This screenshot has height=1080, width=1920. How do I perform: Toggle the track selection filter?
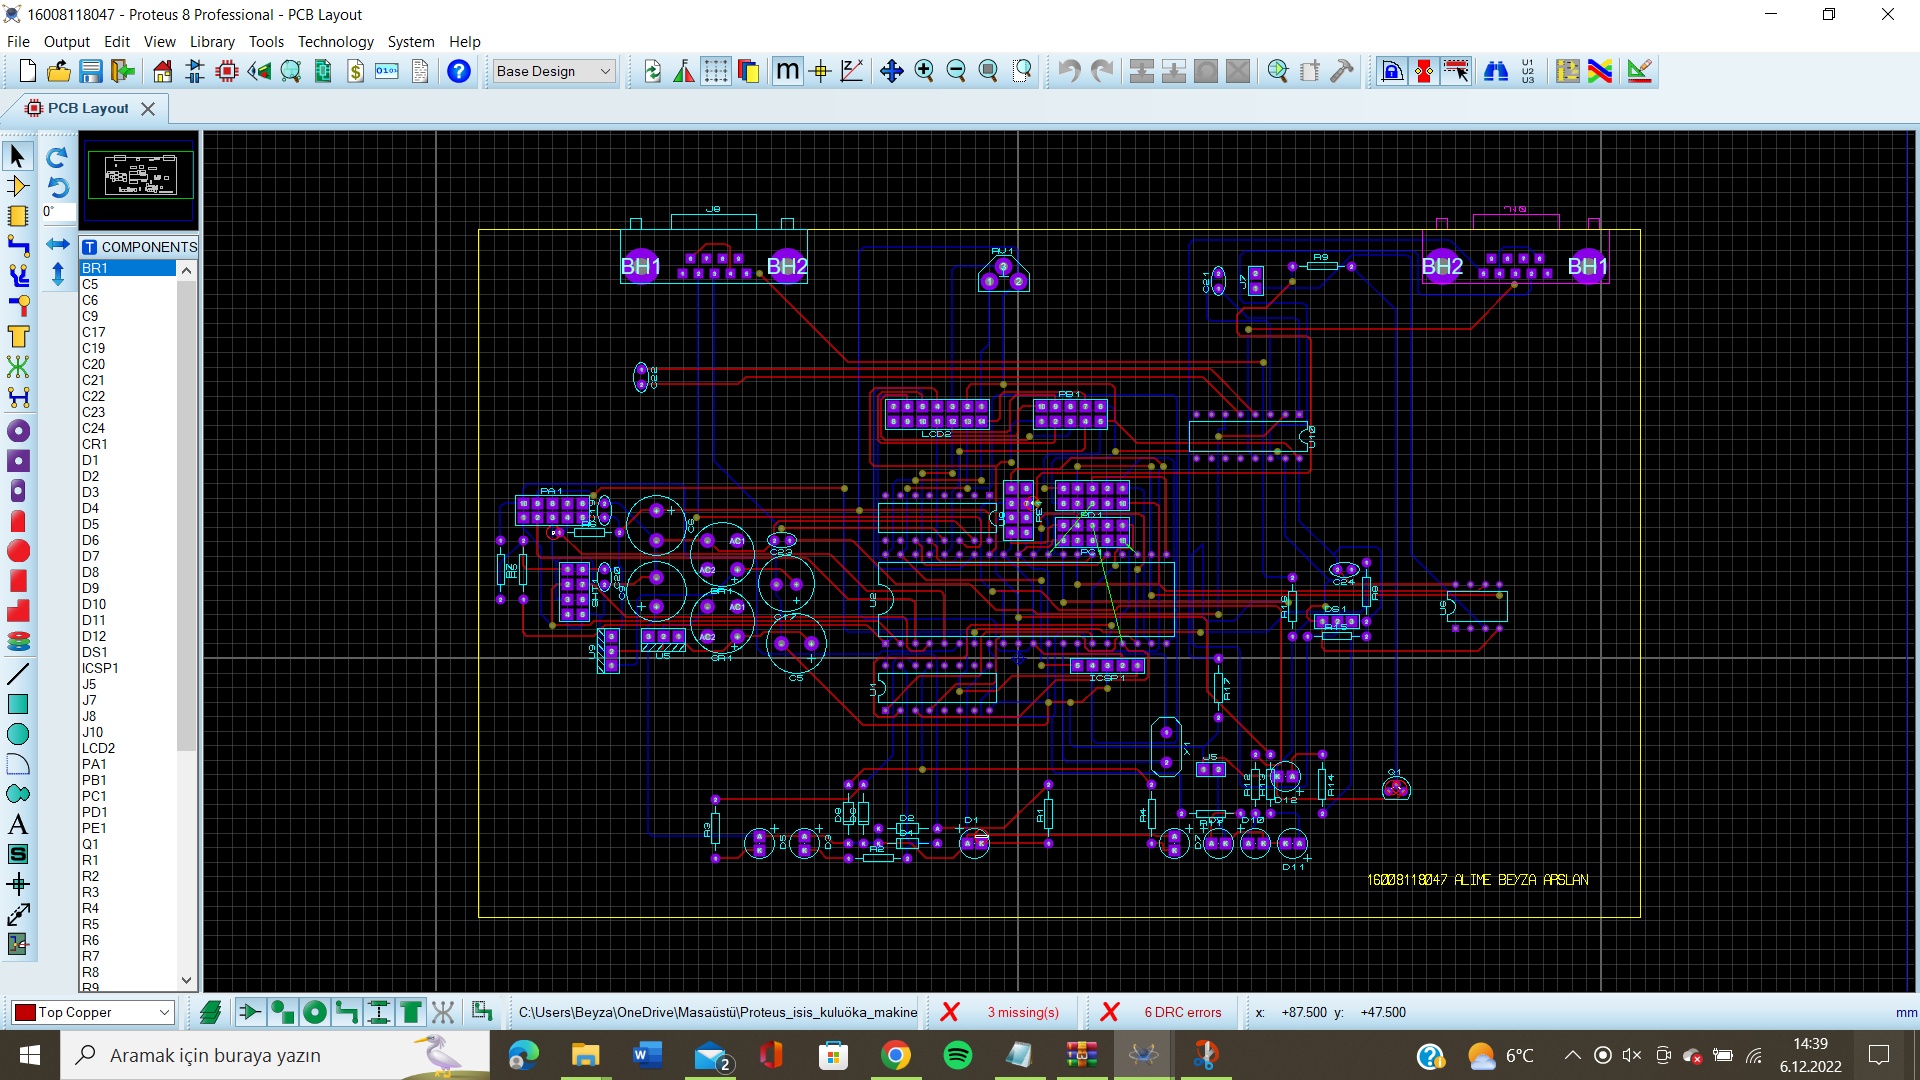(x=346, y=1013)
